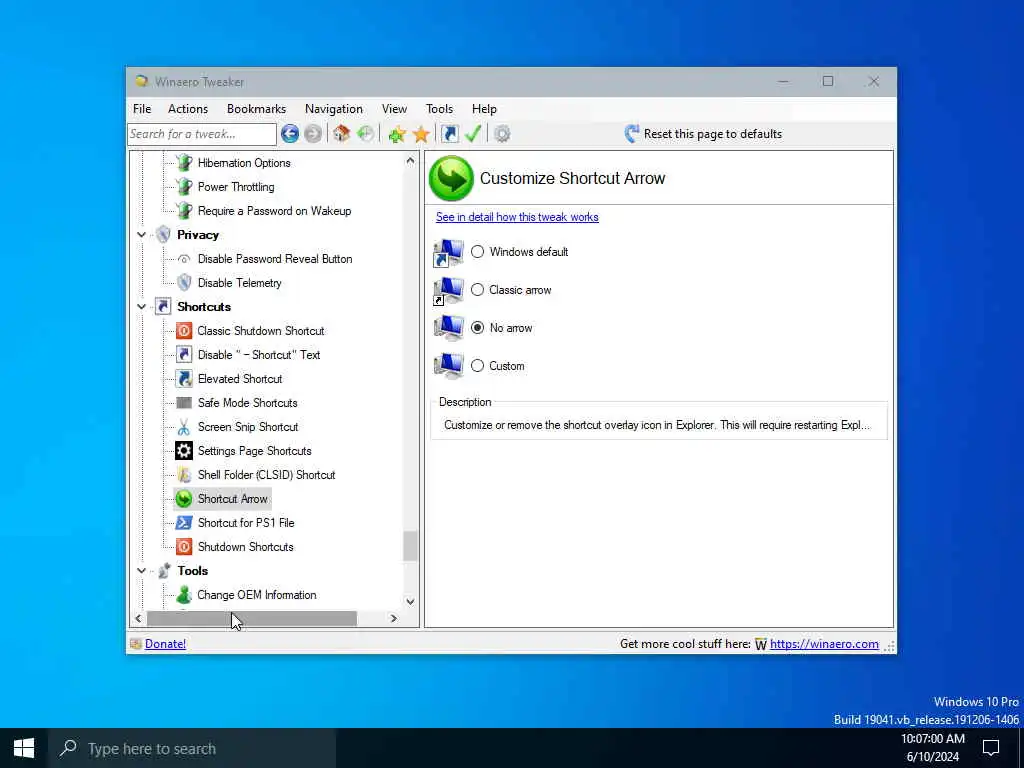Screen dimensions: 1024x768
Task: Click the large green Customize Shortcut Arrow icon
Action: click(x=451, y=178)
